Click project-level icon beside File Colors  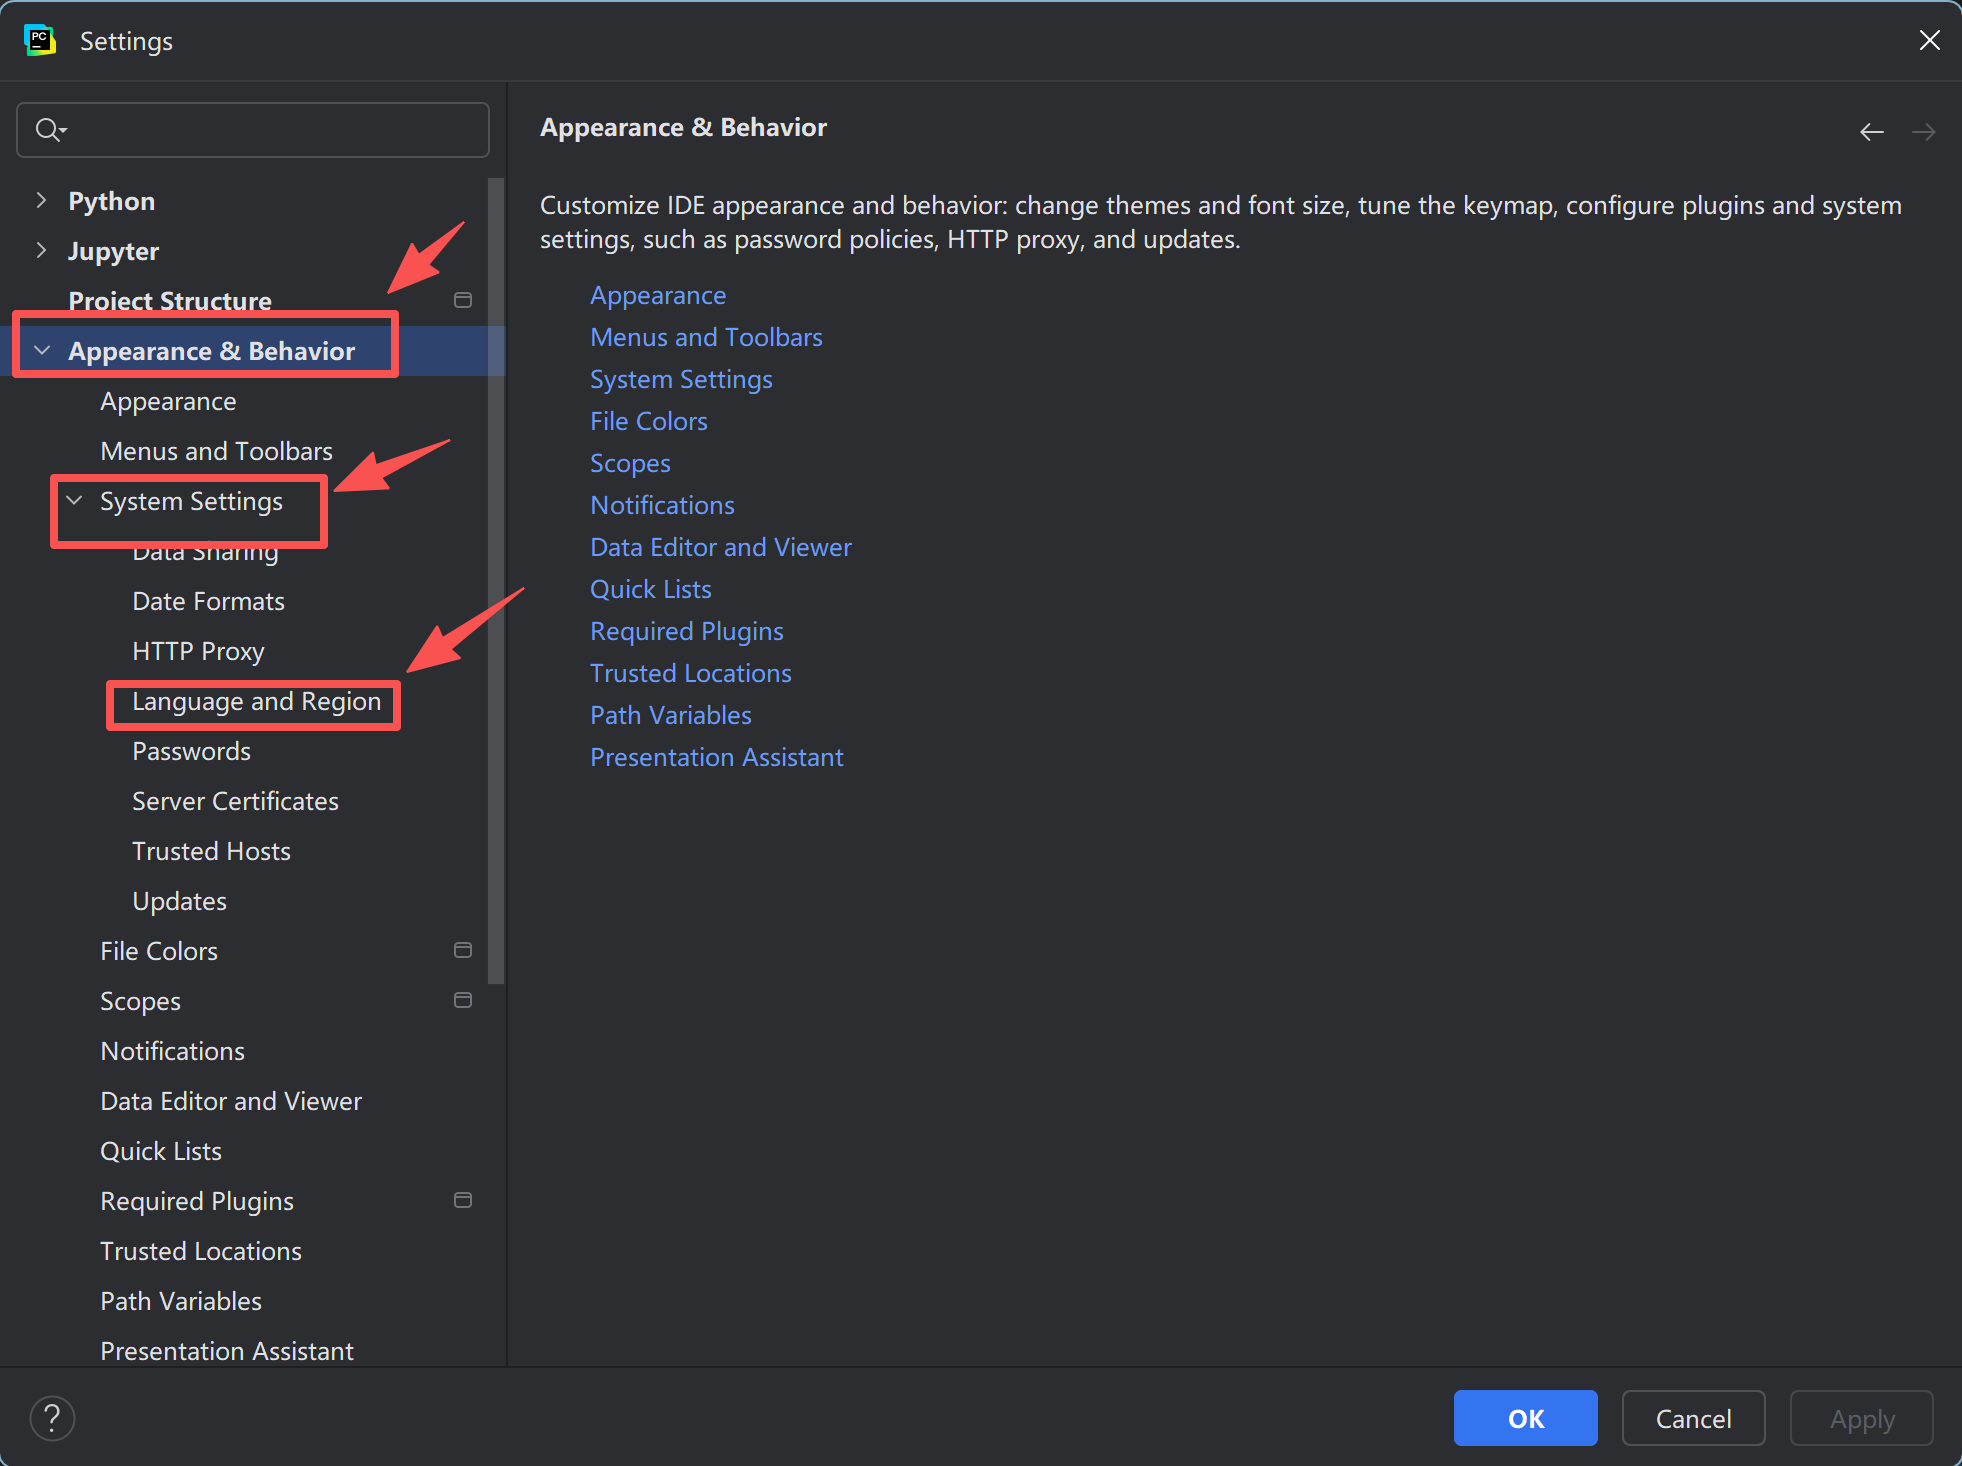(x=463, y=950)
